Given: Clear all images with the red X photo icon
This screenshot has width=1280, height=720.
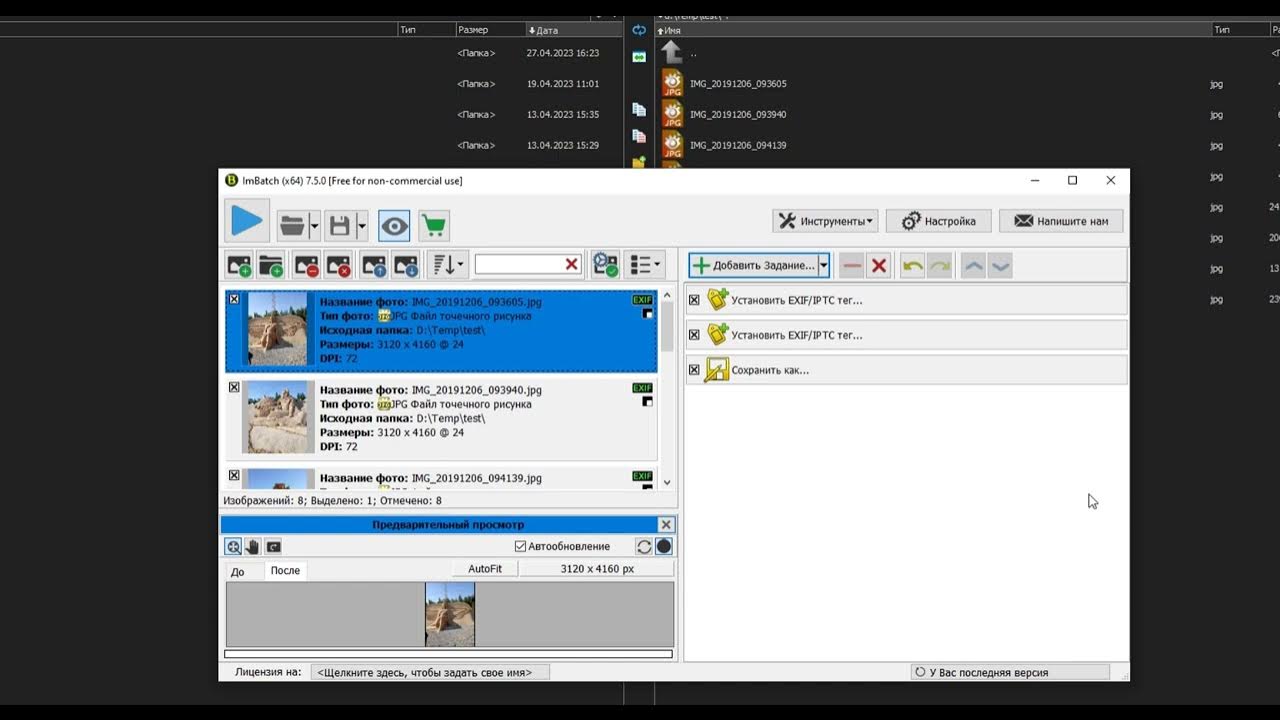Looking at the screenshot, I should coord(338,265).
